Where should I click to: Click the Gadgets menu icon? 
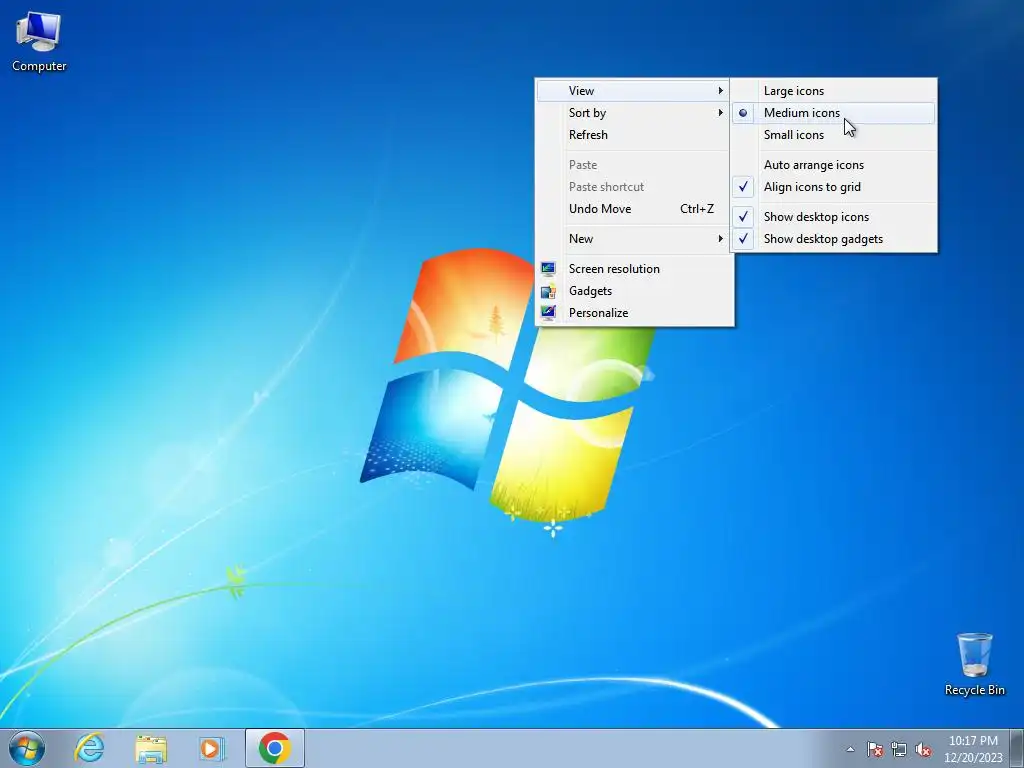[x=548, y=291]
